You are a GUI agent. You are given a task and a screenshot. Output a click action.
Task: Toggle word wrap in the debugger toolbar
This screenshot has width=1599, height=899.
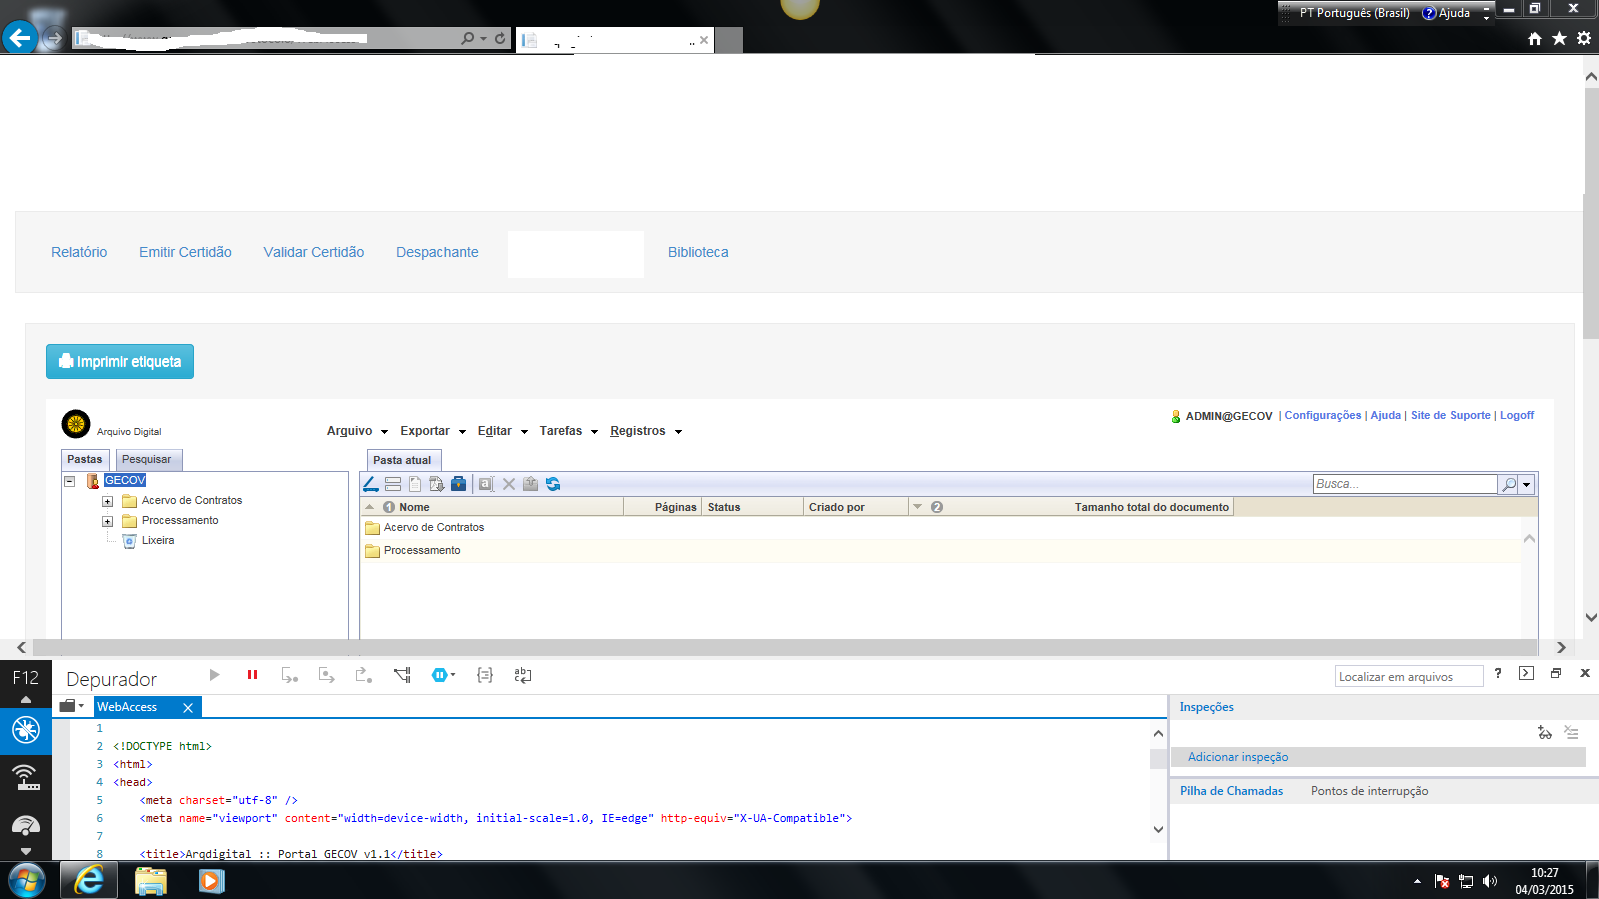522,676
